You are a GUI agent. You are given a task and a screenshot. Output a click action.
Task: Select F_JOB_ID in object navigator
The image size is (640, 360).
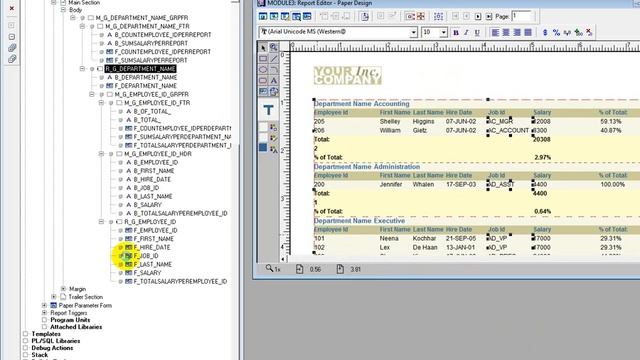[x=146, y=256]
